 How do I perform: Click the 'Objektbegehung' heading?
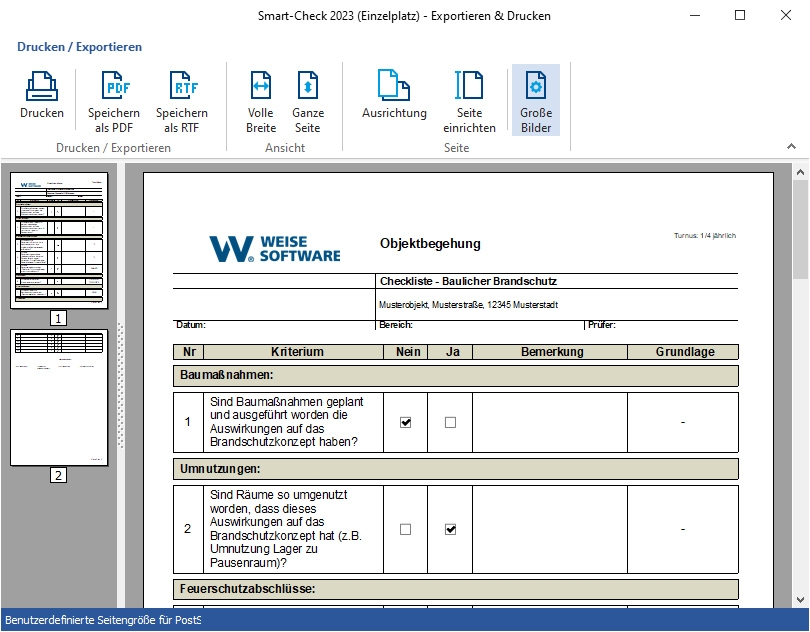(430, 243)
